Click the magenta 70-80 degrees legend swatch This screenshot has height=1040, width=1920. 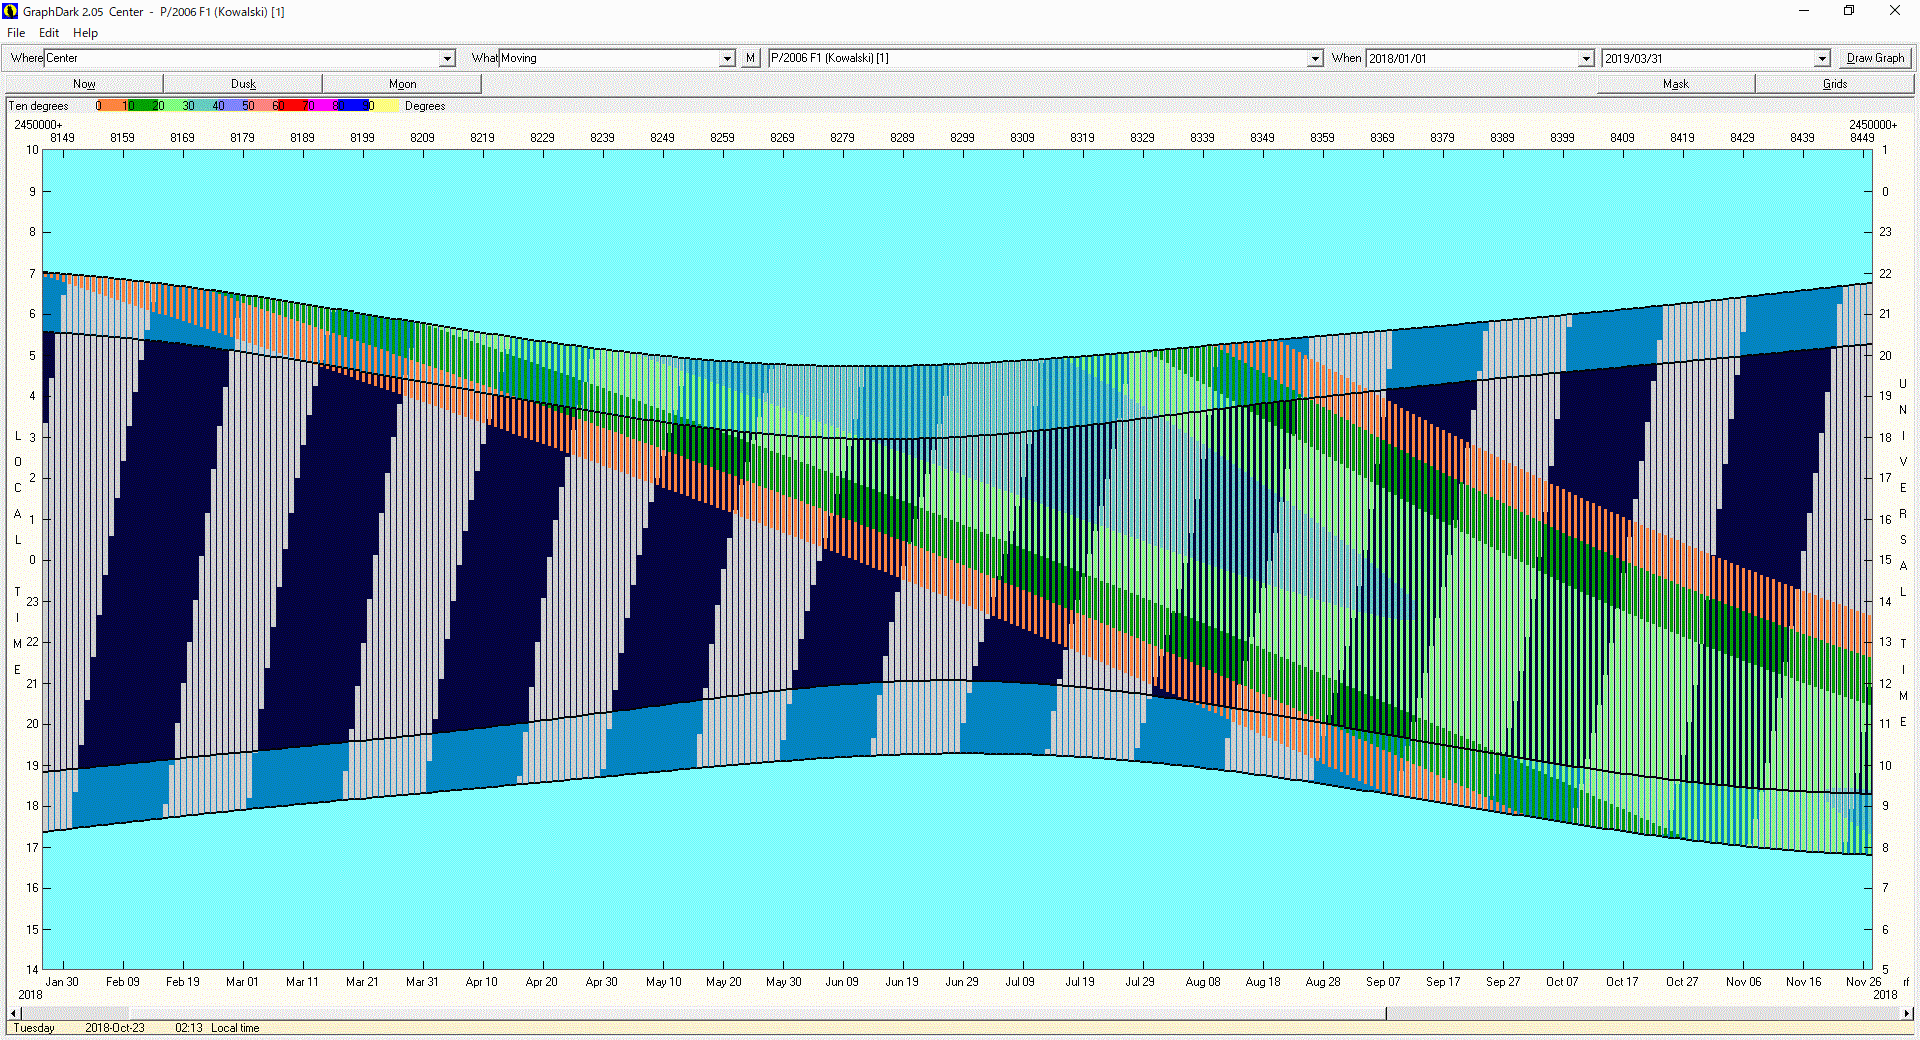pos(323,105)
